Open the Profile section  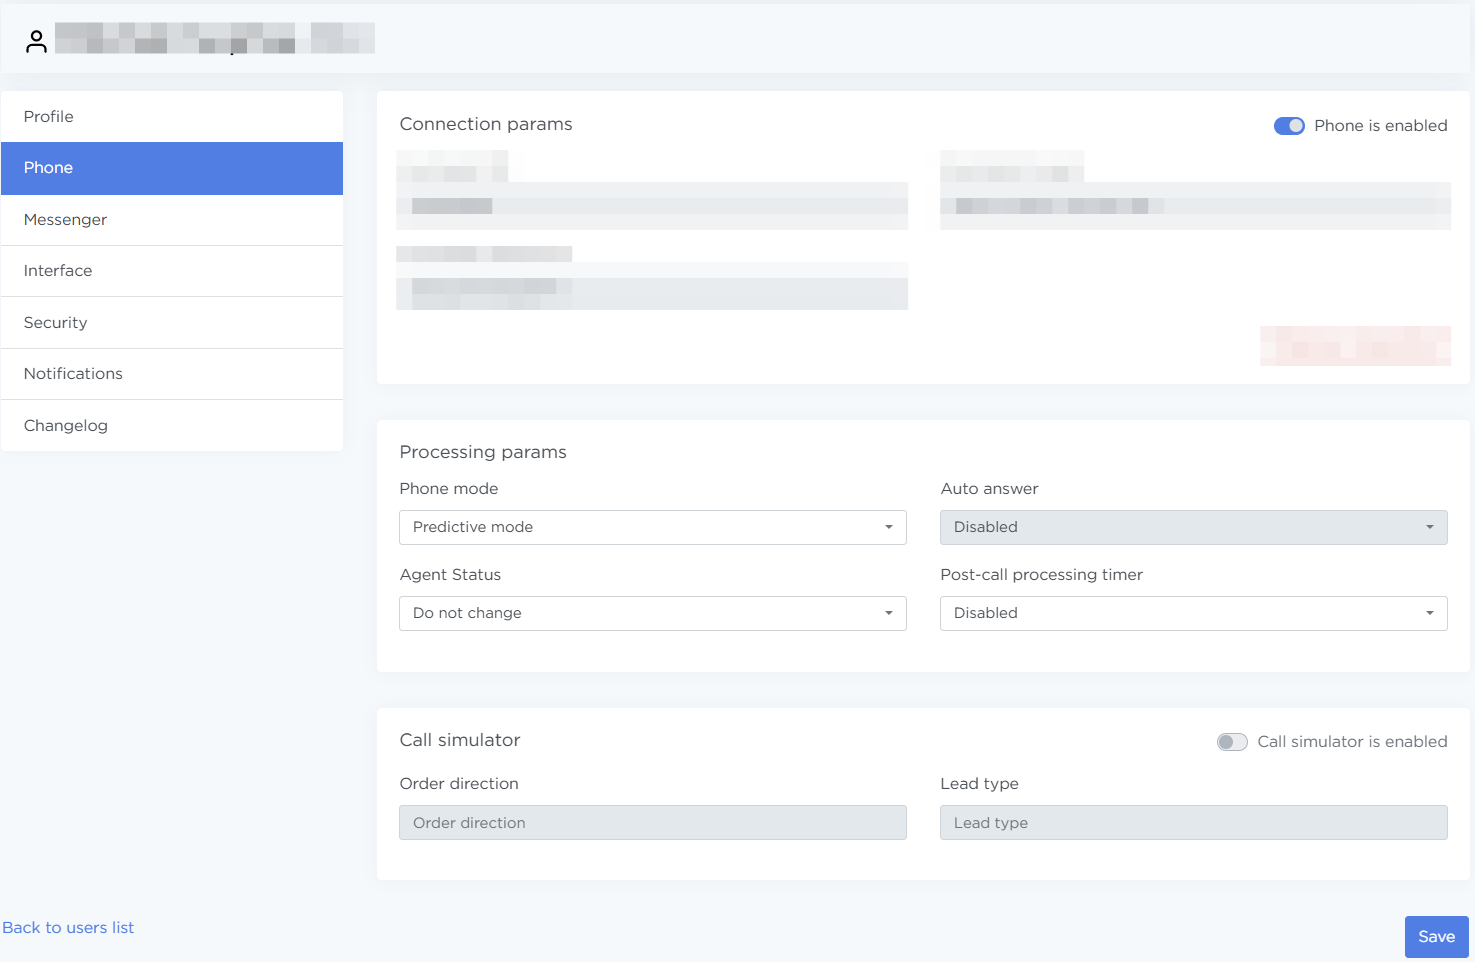coord(172,117)
